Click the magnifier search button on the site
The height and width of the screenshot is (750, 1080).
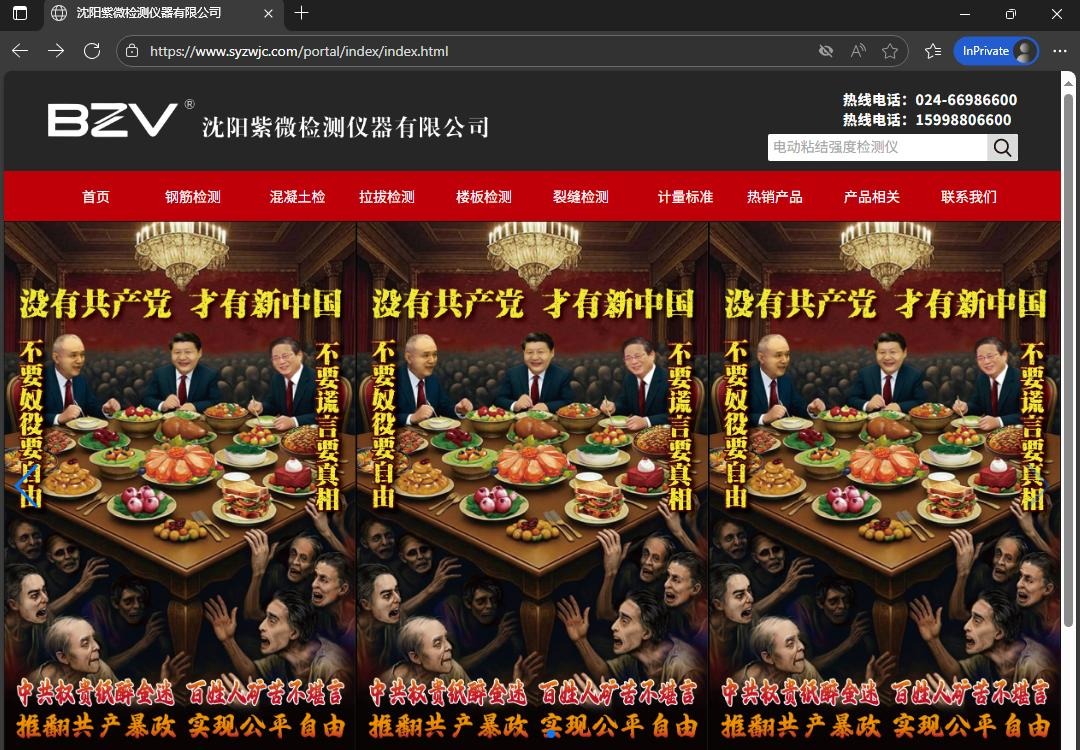point(1002,148)
